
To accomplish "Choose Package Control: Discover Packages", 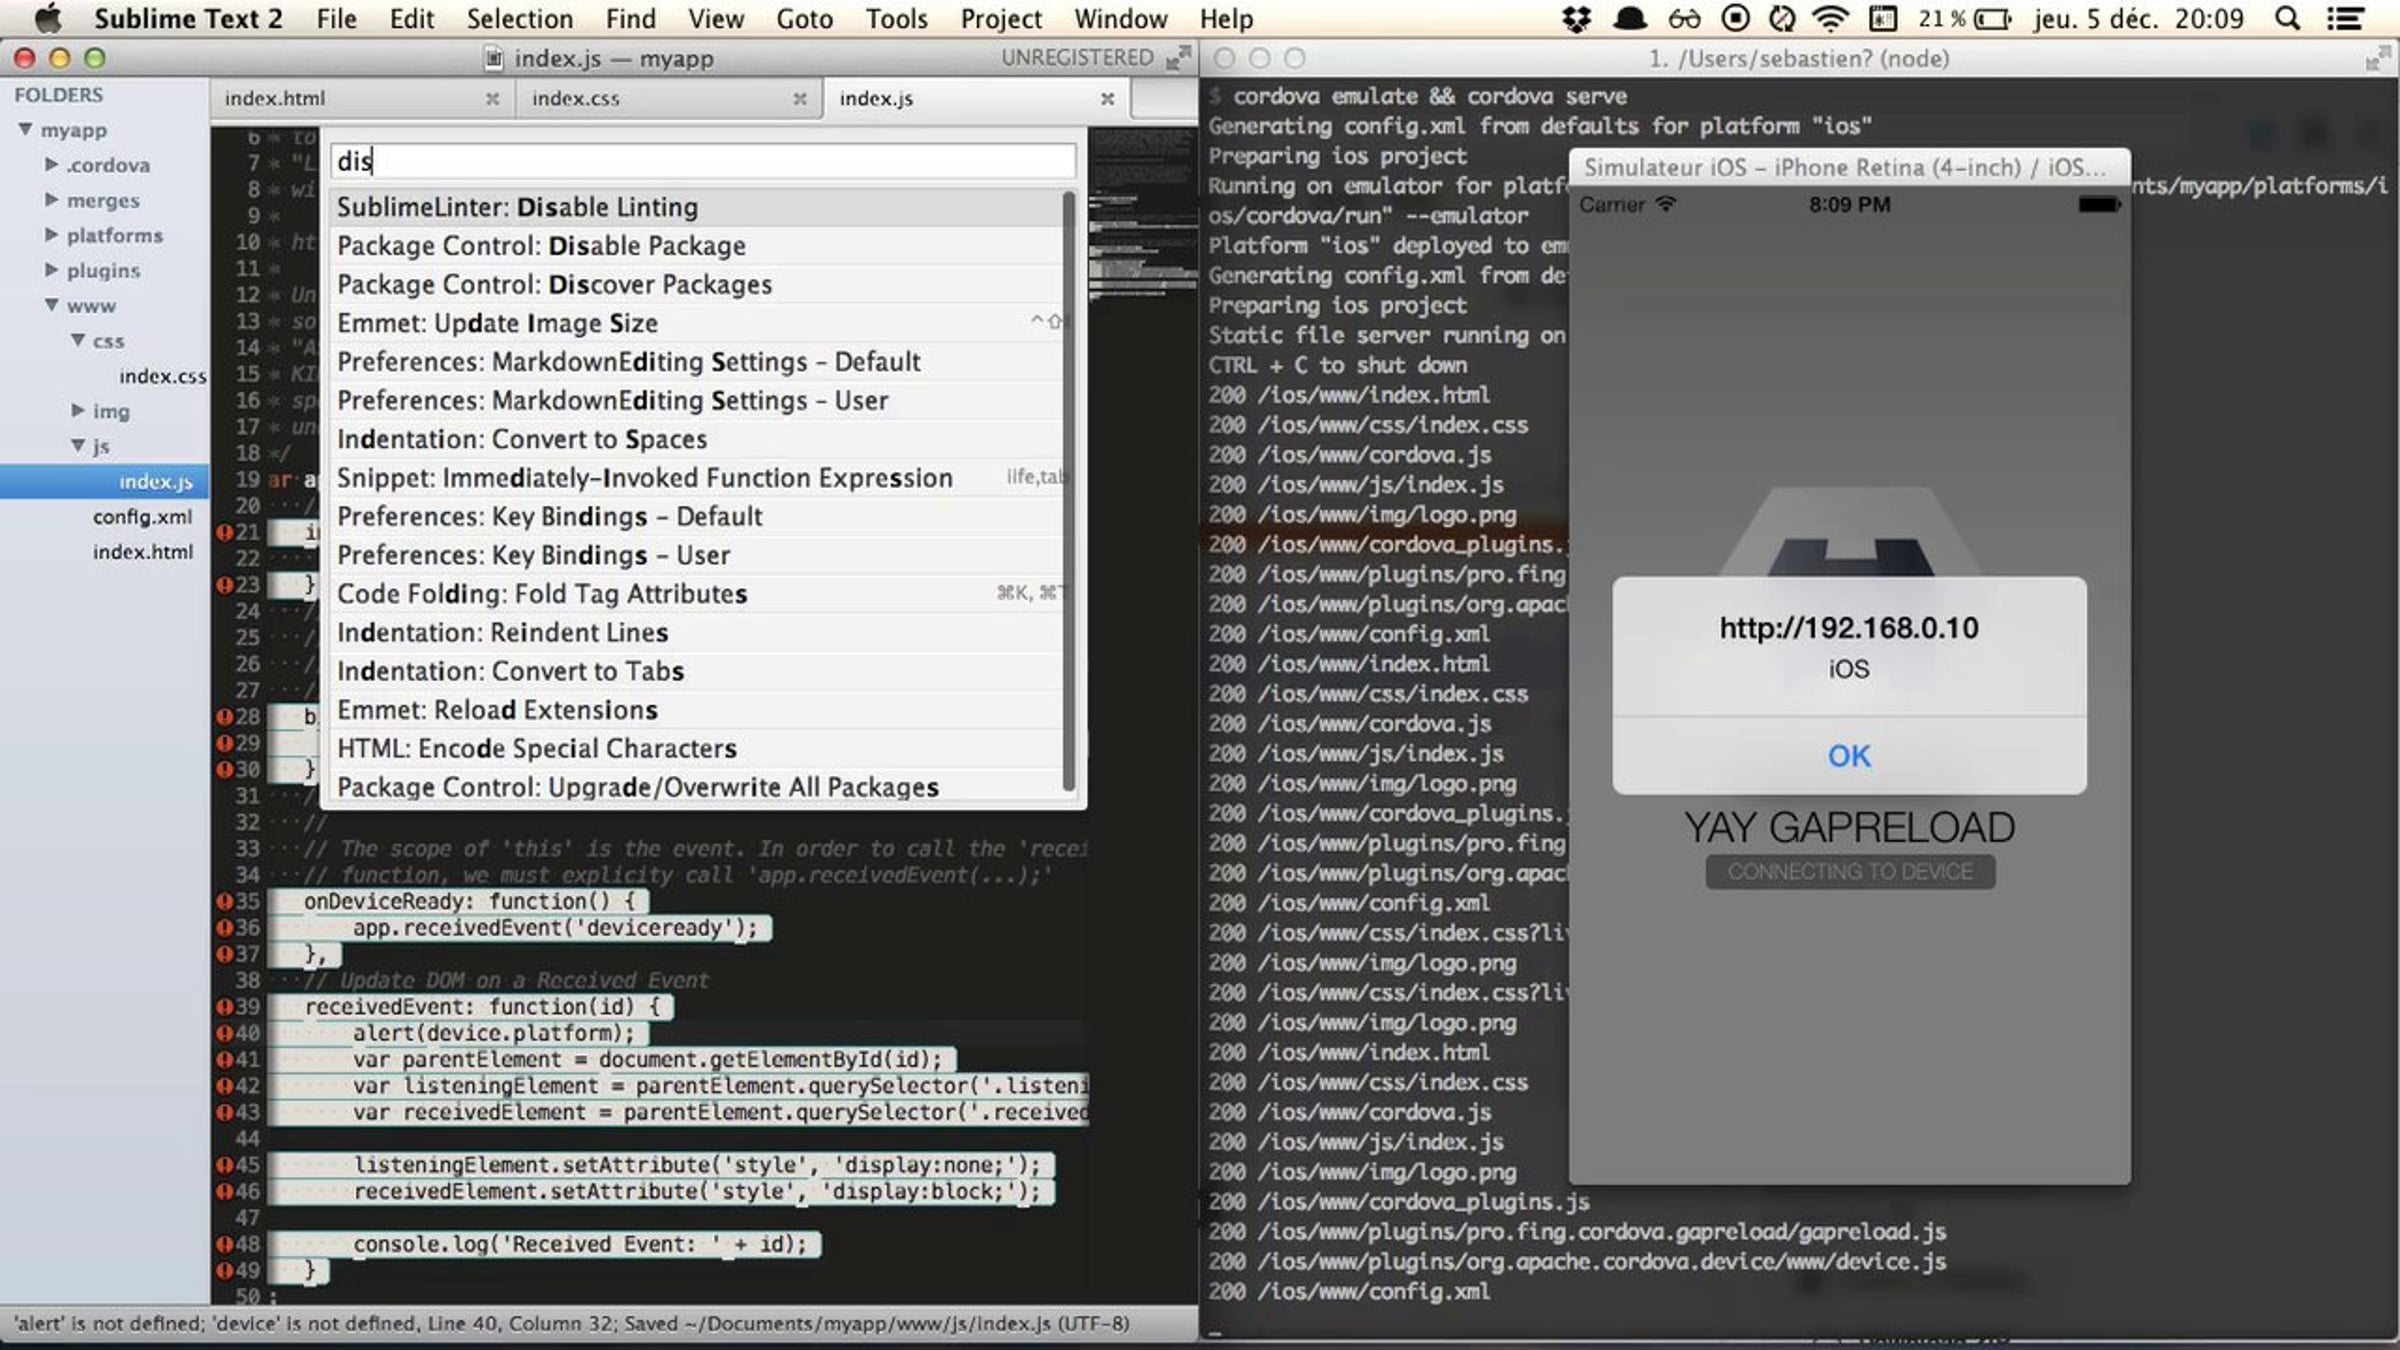I will click(696, 285).
